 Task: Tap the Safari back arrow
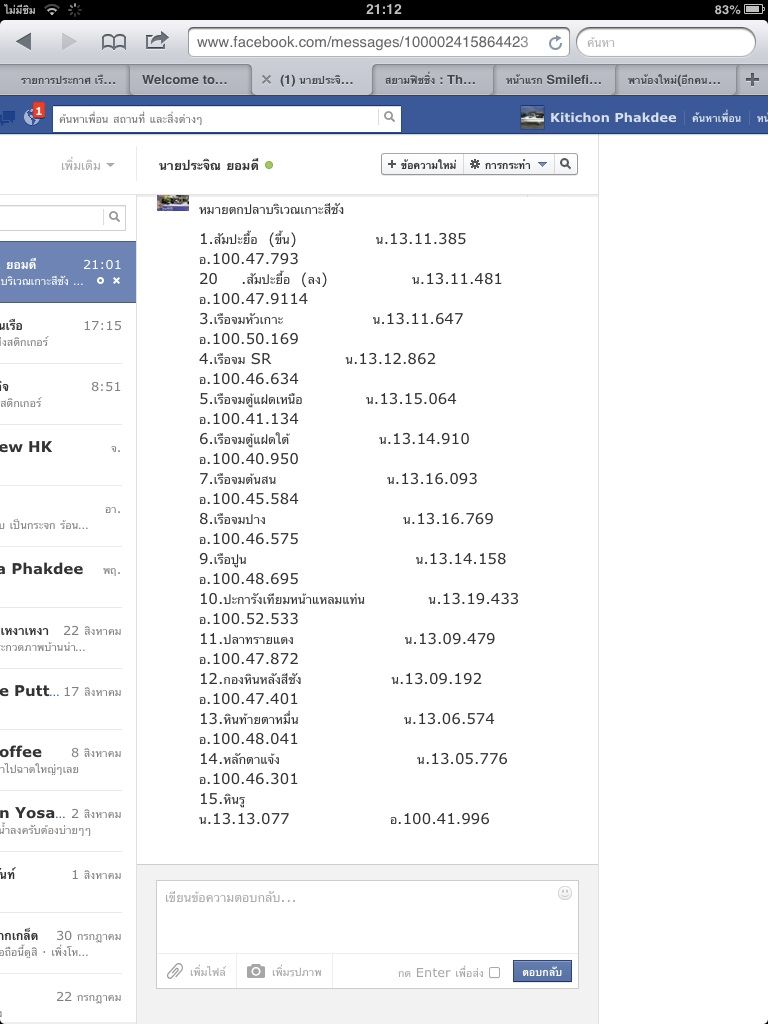24,42
